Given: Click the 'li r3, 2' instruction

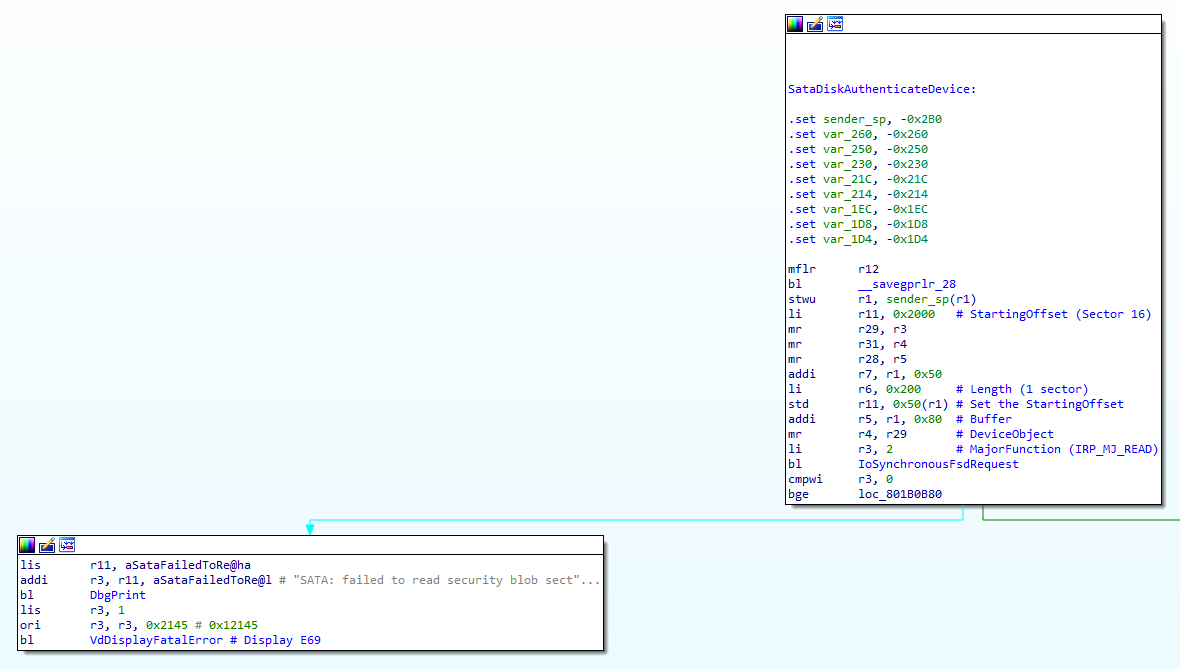Looking at the screenshot, I should 841,449.
